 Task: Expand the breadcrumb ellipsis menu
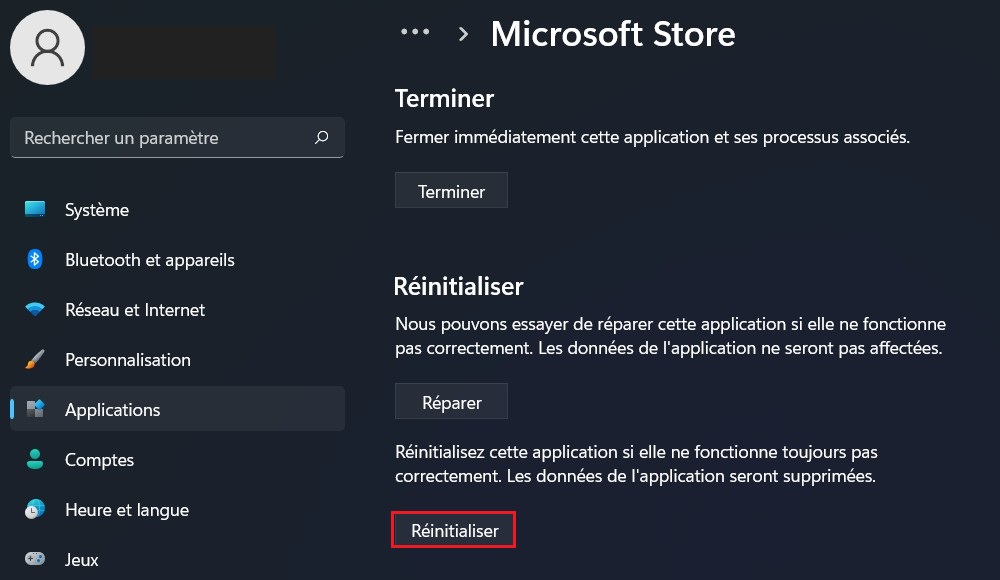[415, 33]
